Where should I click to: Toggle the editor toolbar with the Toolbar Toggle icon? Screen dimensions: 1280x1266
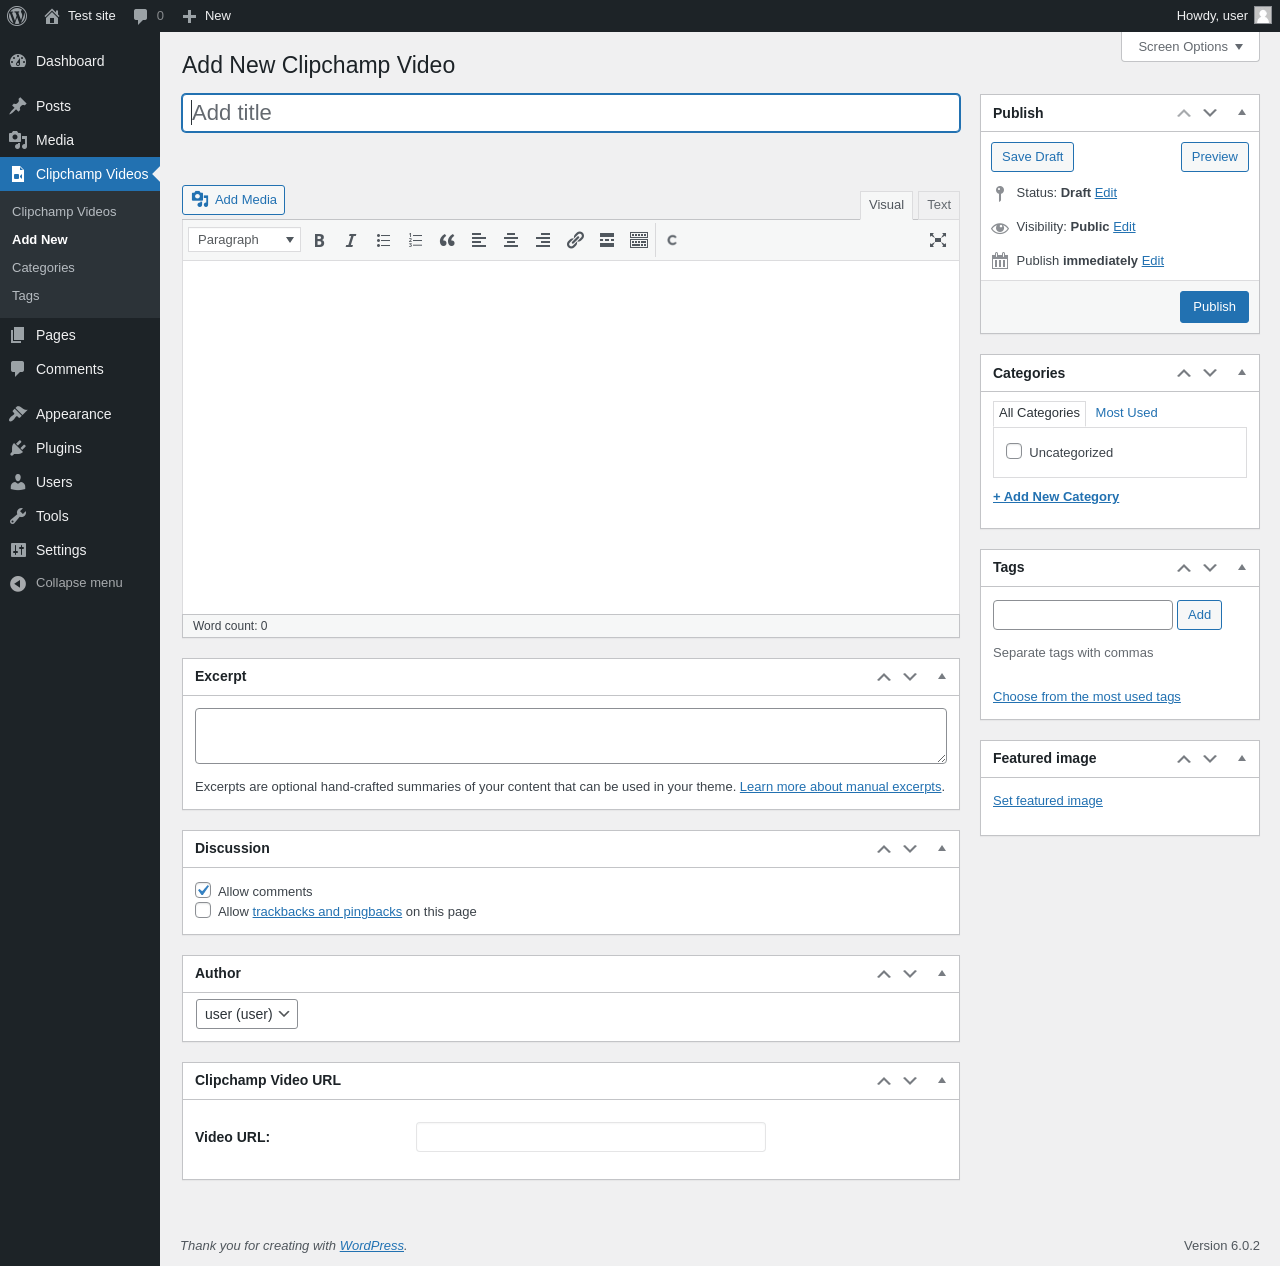(639, 240)
